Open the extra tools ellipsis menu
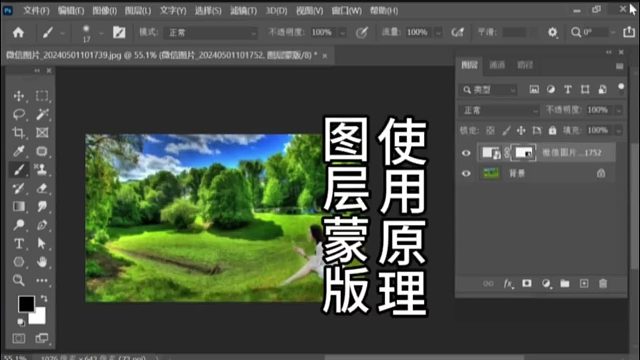The image size is (640, 360). coord(42,280)
